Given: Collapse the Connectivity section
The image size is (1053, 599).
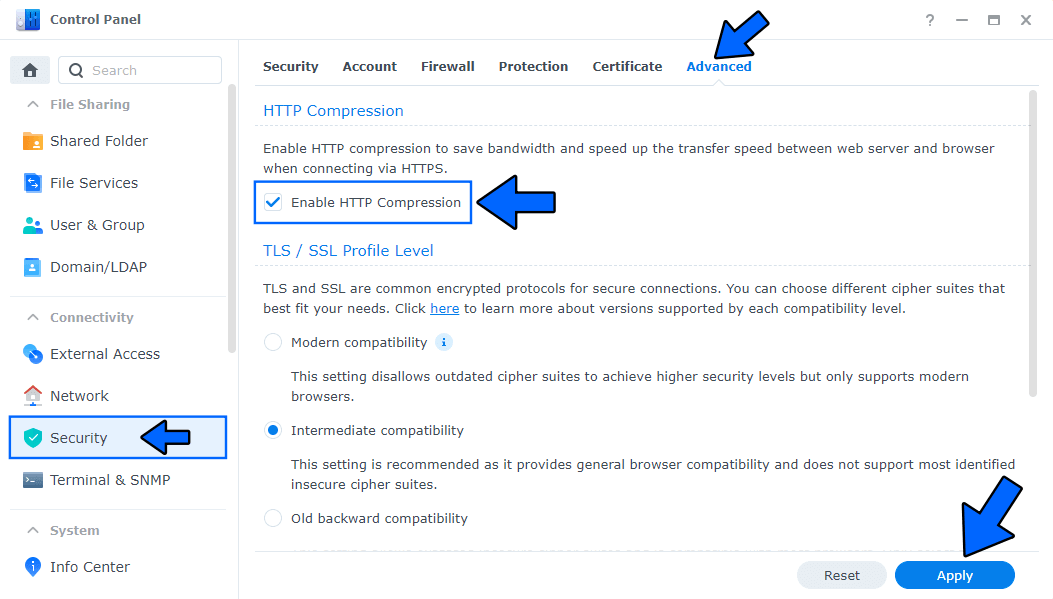Looking at the screenshot, I should [33, 317].
